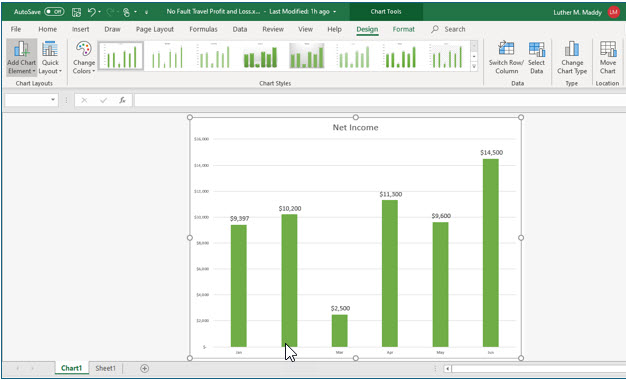Click the Cancel X in formula bar
Viewport: 626px width, 380px height.
[x=84, y=100]
